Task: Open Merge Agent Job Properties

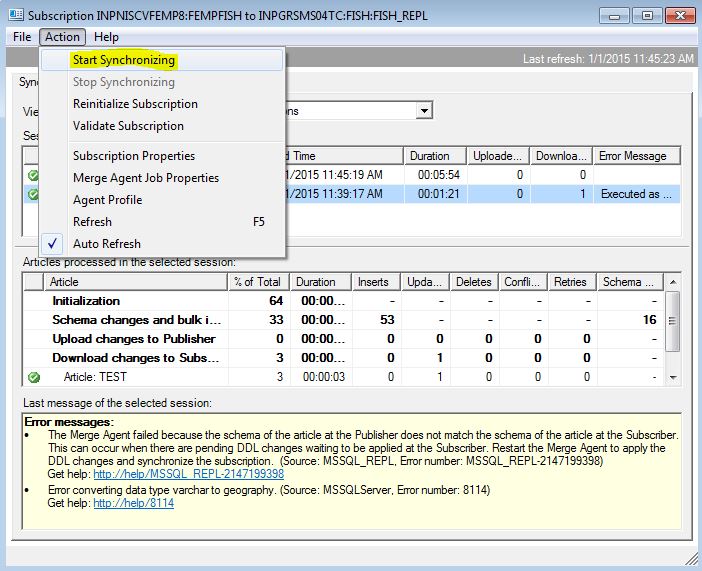Action: pos(162,178)
